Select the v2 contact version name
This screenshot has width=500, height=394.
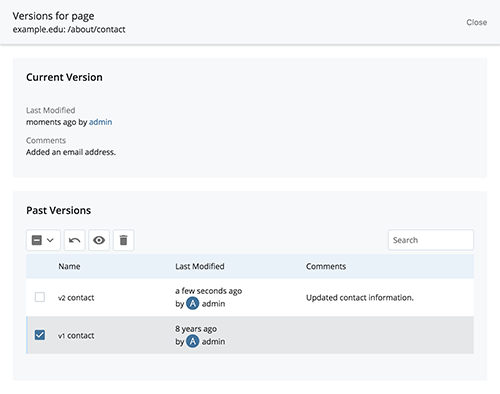76,298
